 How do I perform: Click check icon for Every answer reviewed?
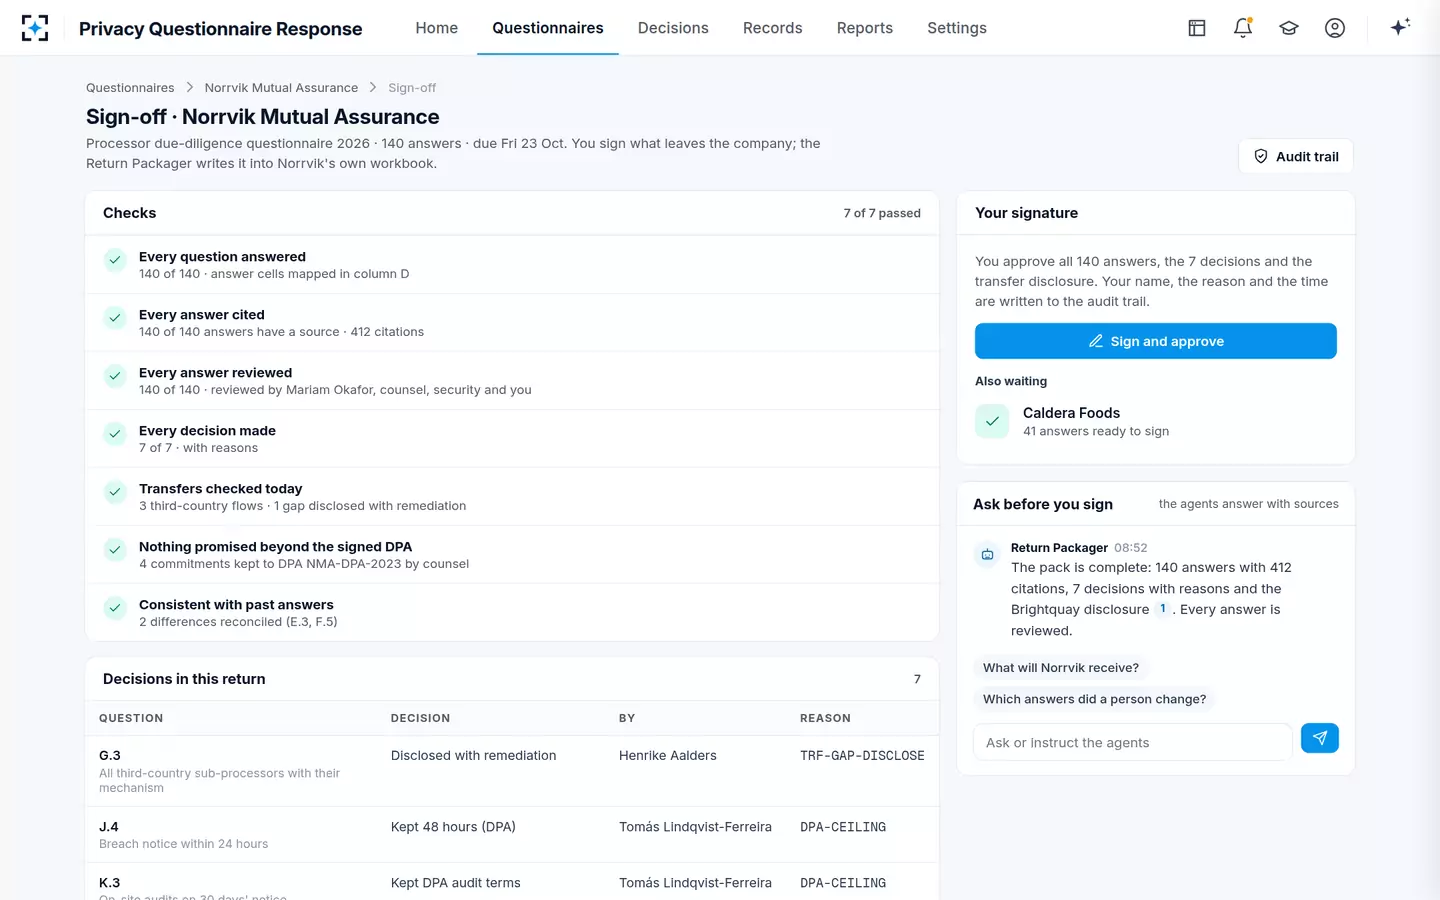115,376
